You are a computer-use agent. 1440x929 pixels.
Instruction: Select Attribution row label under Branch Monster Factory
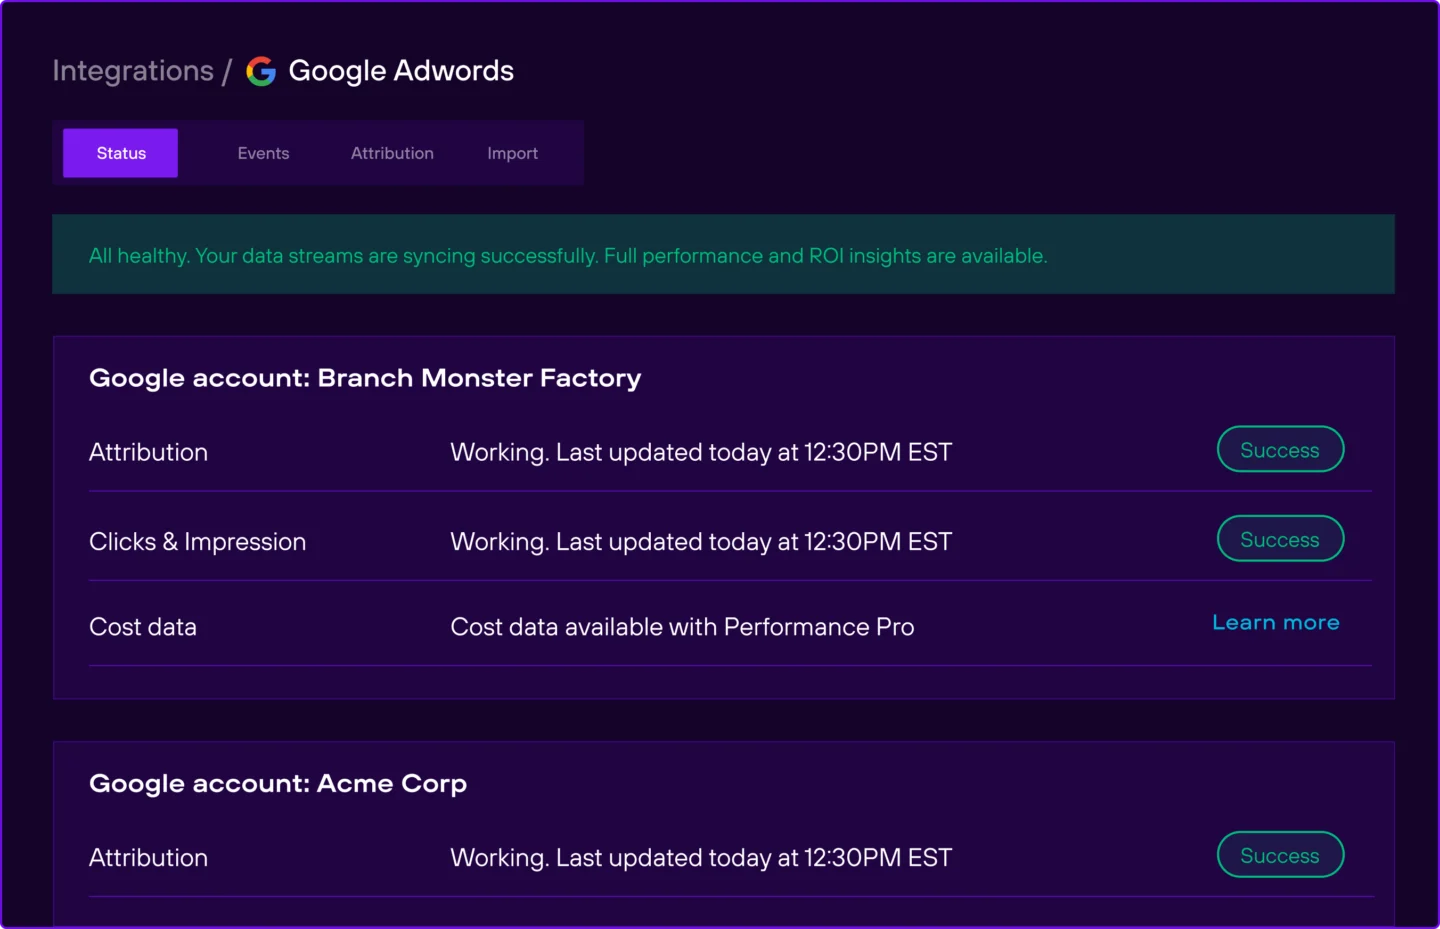[148, 452]
